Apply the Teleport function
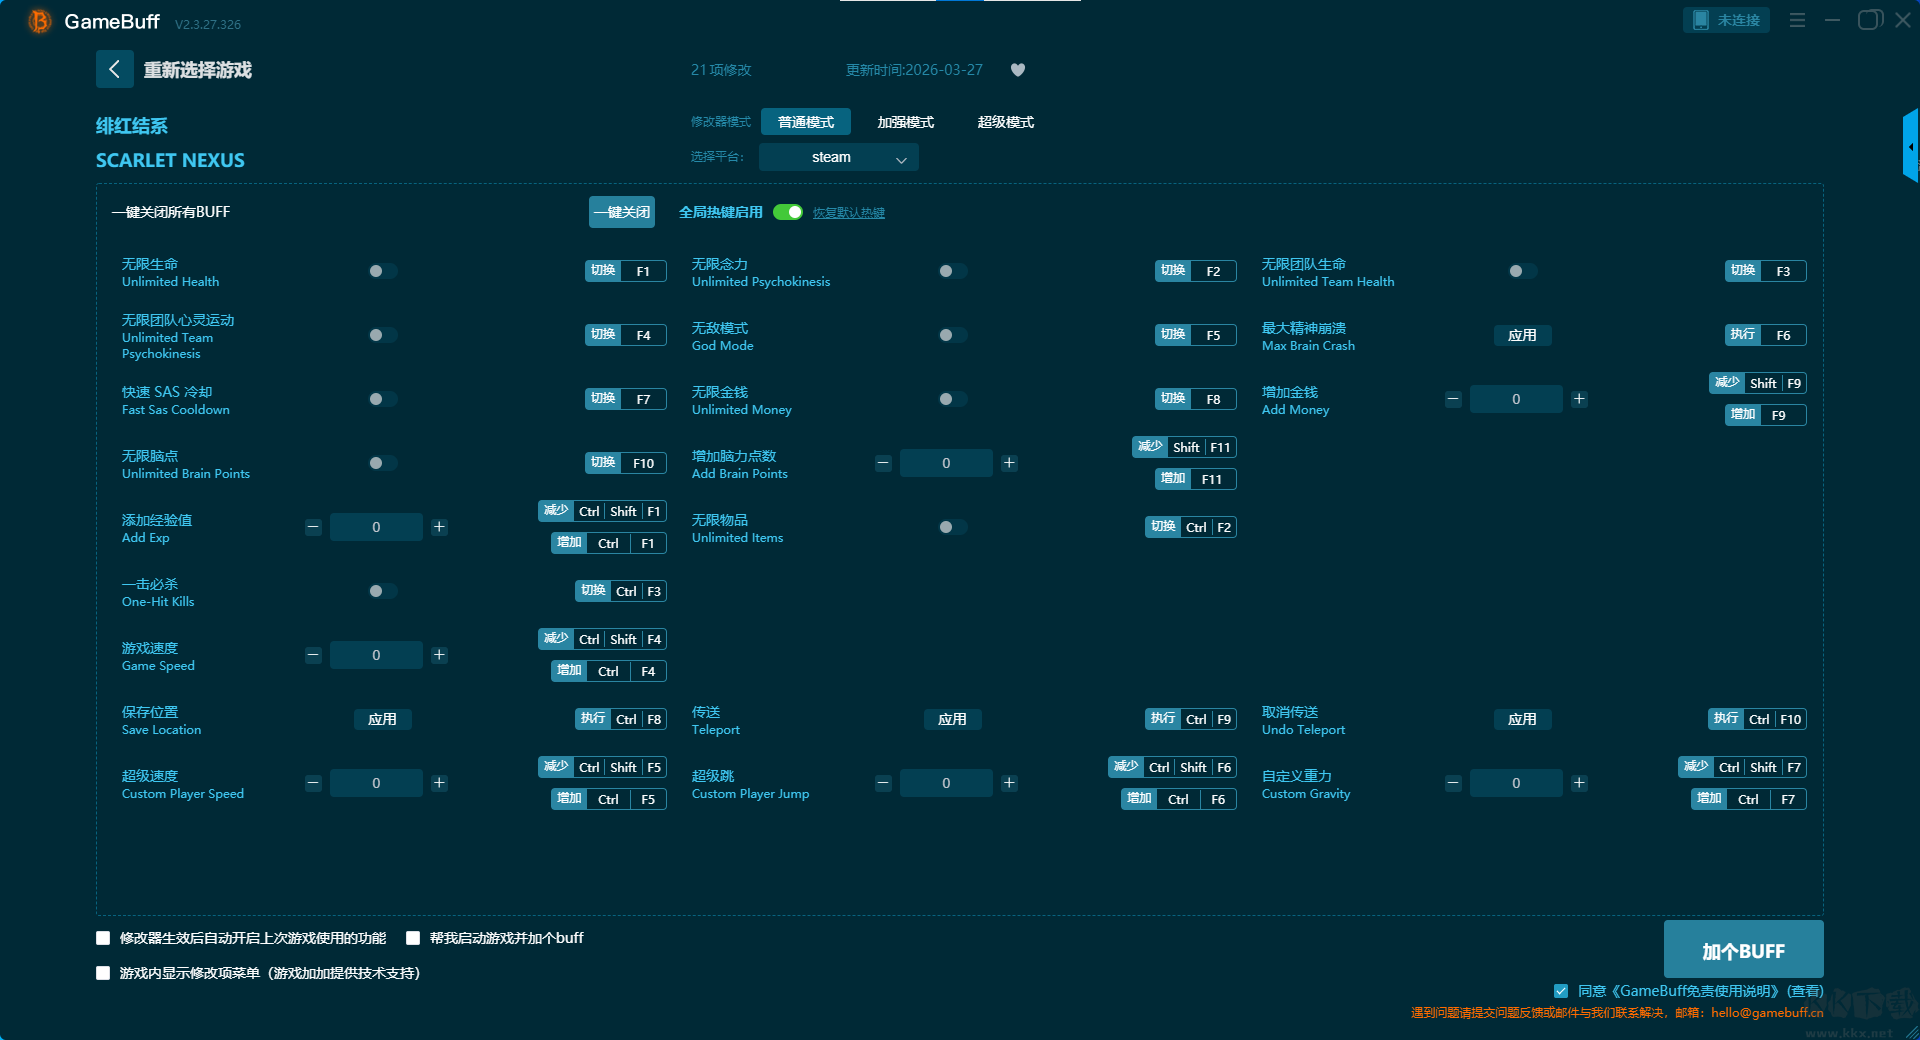 [x=952, y=719]
